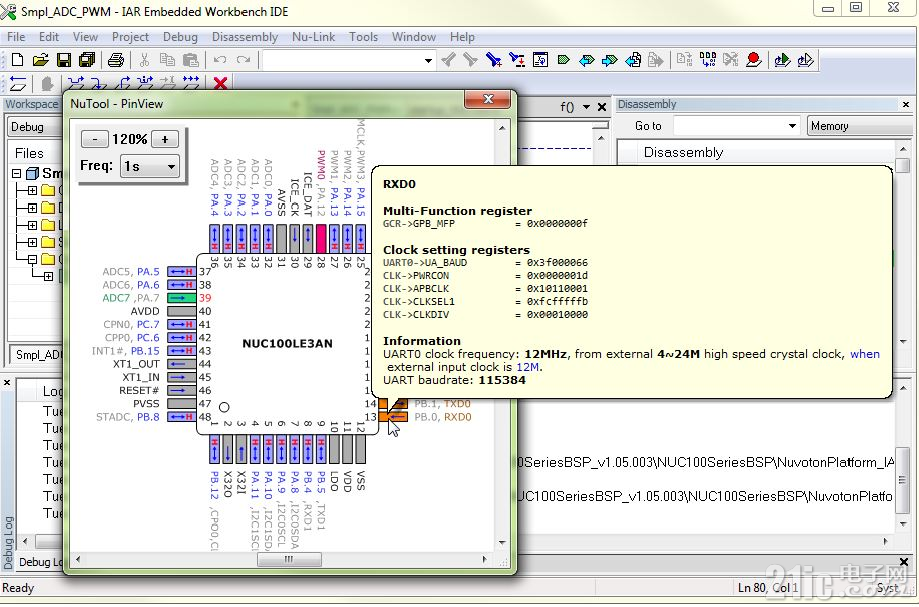Screen dimensions: 919x607
Task: Open the Project menu
Action: pyautogui.click(x=130, y=37)
